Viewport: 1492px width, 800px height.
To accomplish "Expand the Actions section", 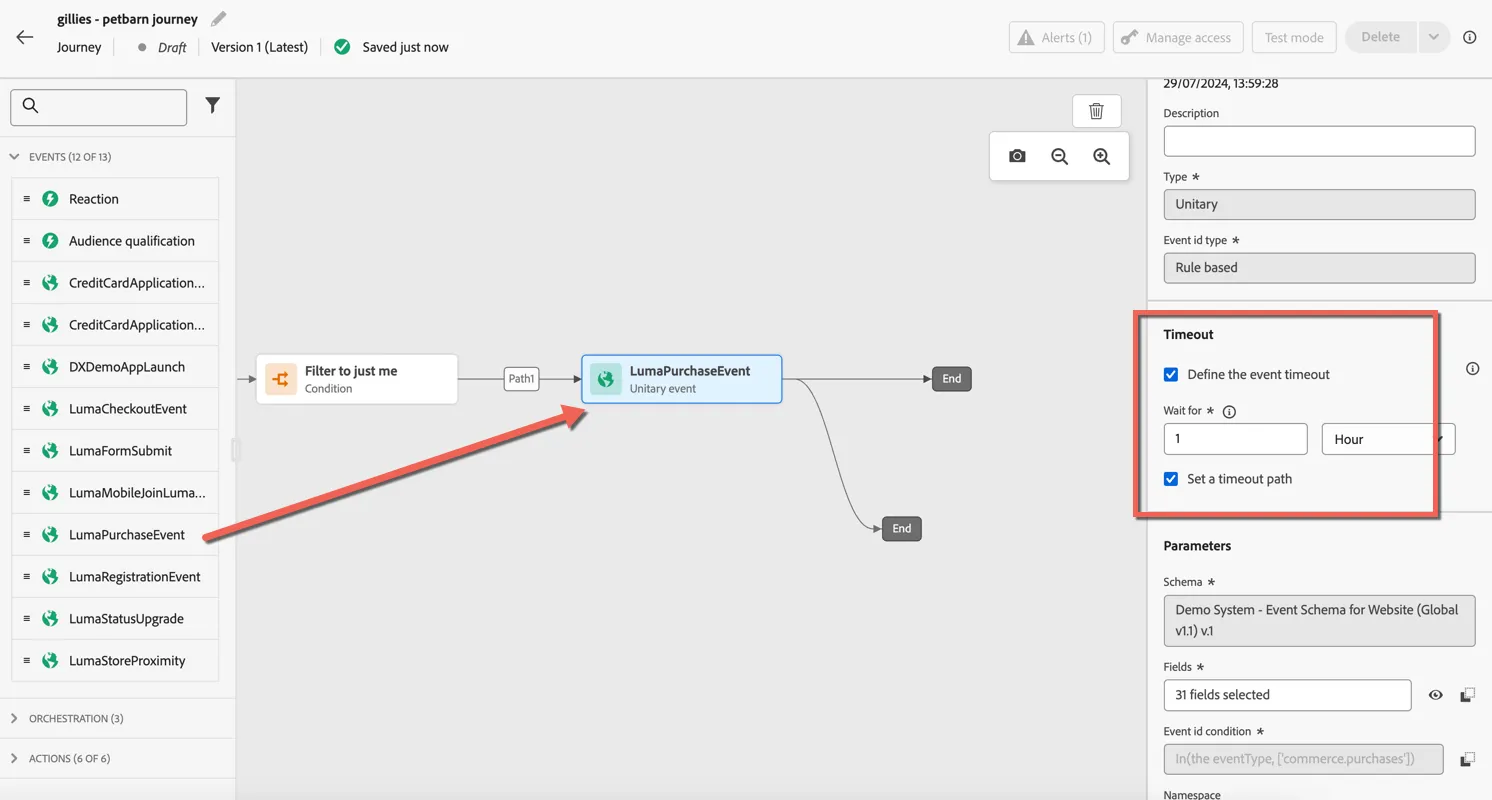I will [x=14, y=759].
